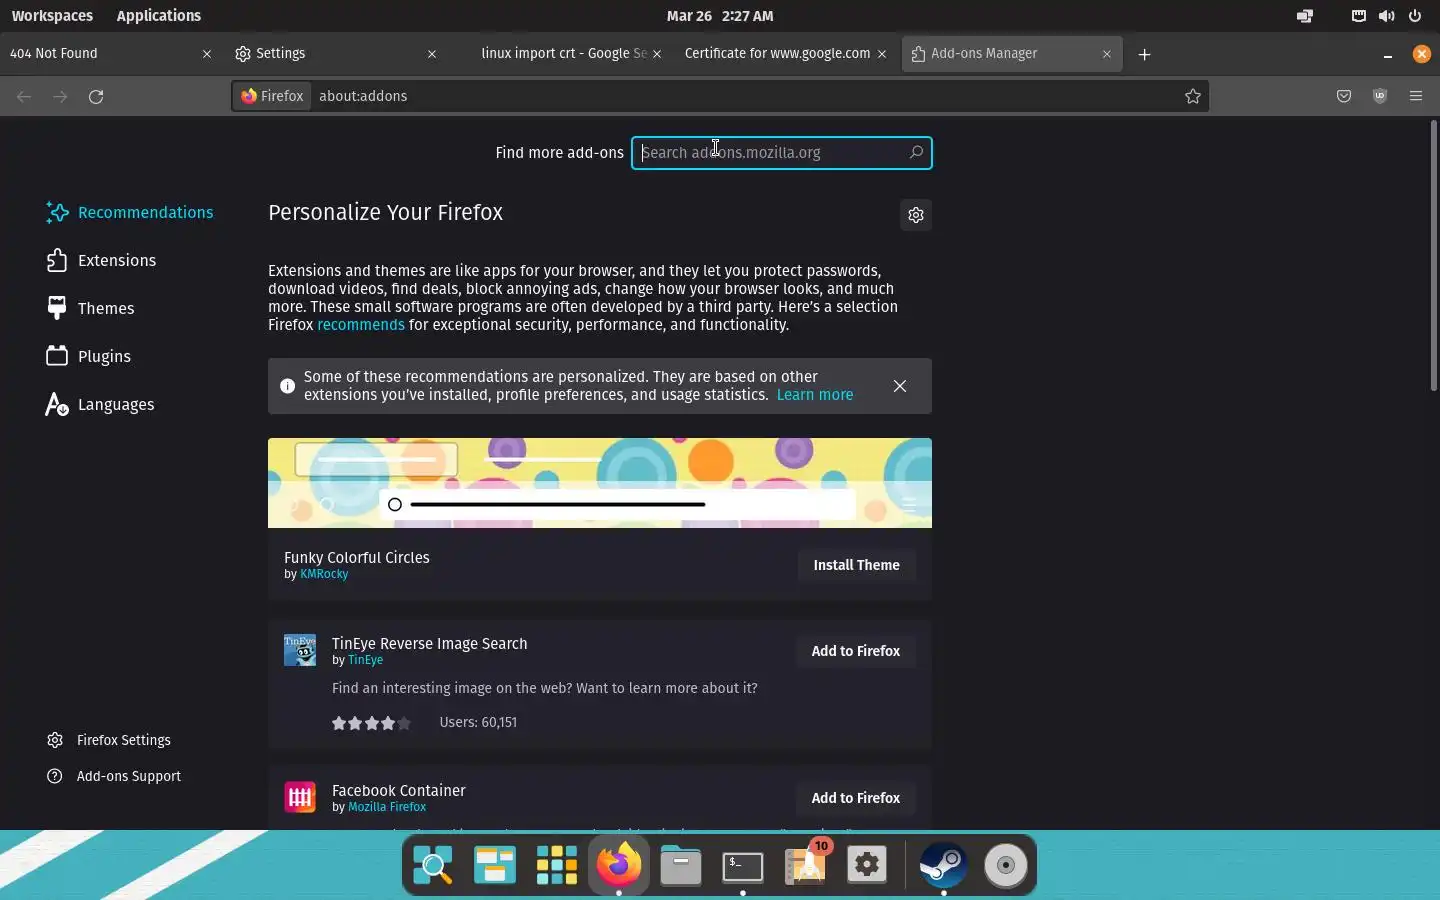The height and width of the screenshot is (900, 1440).
Task: Open TinEye author link
Action: click(366, 660)
